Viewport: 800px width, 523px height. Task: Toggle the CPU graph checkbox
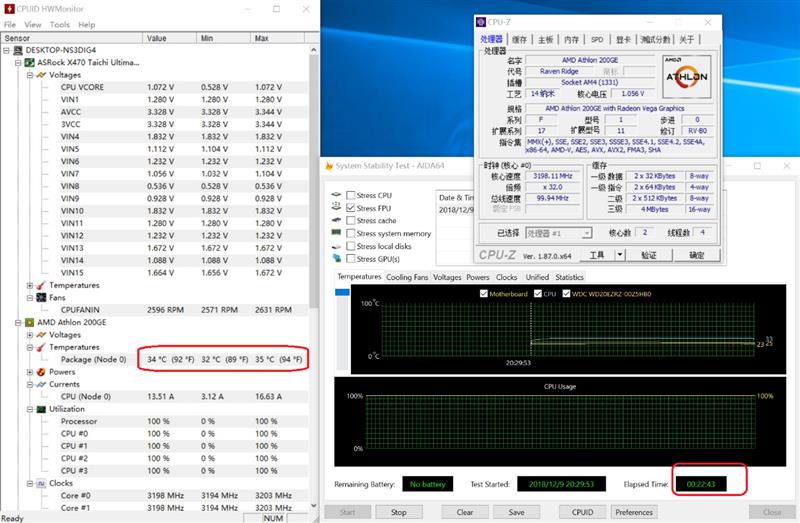(x=538, y=293)
